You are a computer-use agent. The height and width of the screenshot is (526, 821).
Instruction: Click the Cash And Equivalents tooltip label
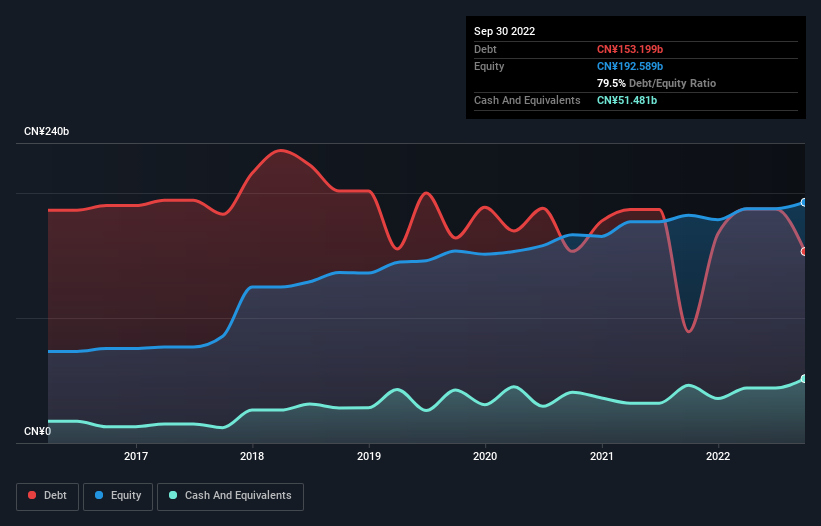[x=527, y=100]
